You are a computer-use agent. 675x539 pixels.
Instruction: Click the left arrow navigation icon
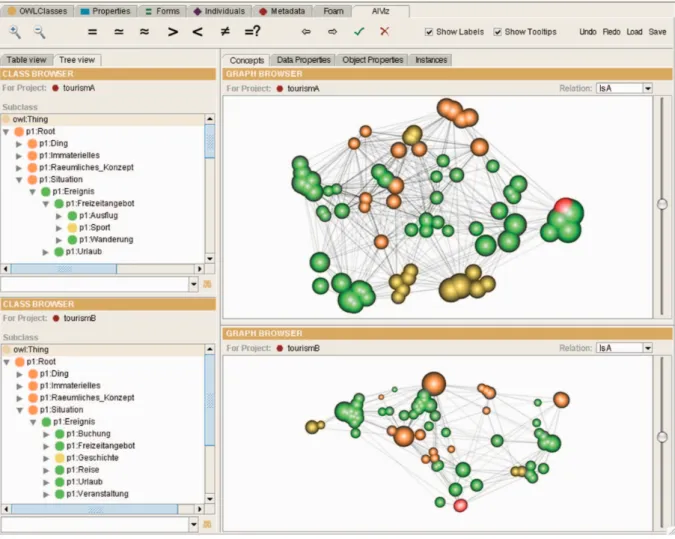click(306, 32)
